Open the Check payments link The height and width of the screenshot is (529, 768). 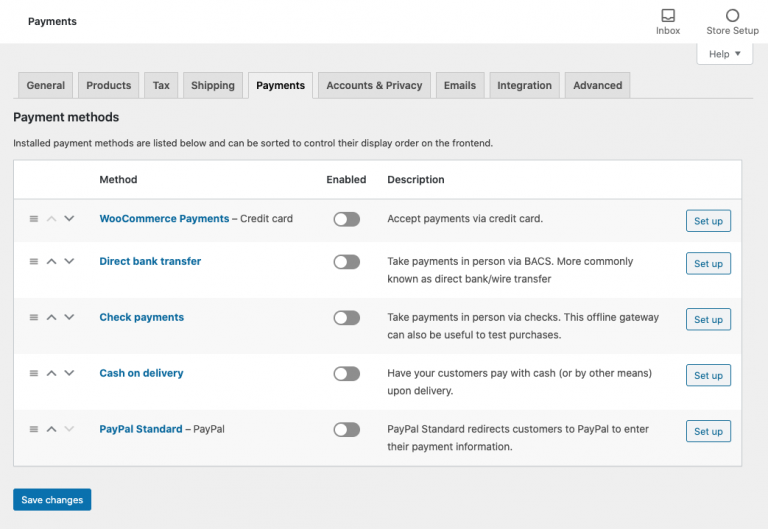(142, 317)
